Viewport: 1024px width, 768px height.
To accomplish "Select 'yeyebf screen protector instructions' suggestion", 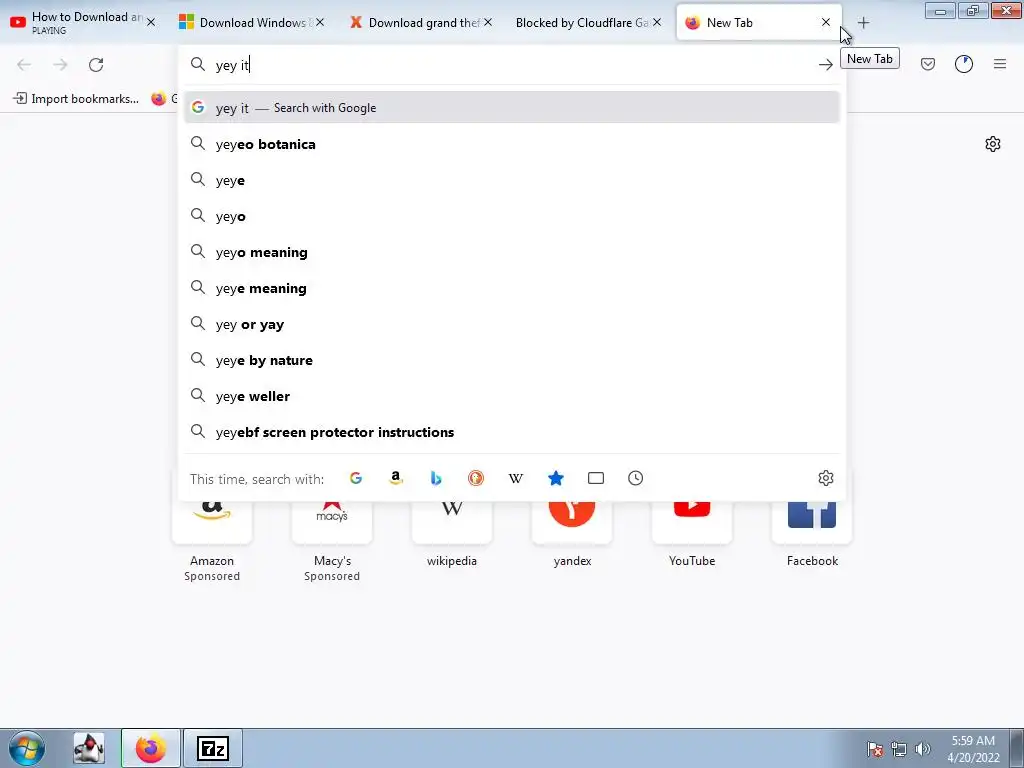I will 511,432.
